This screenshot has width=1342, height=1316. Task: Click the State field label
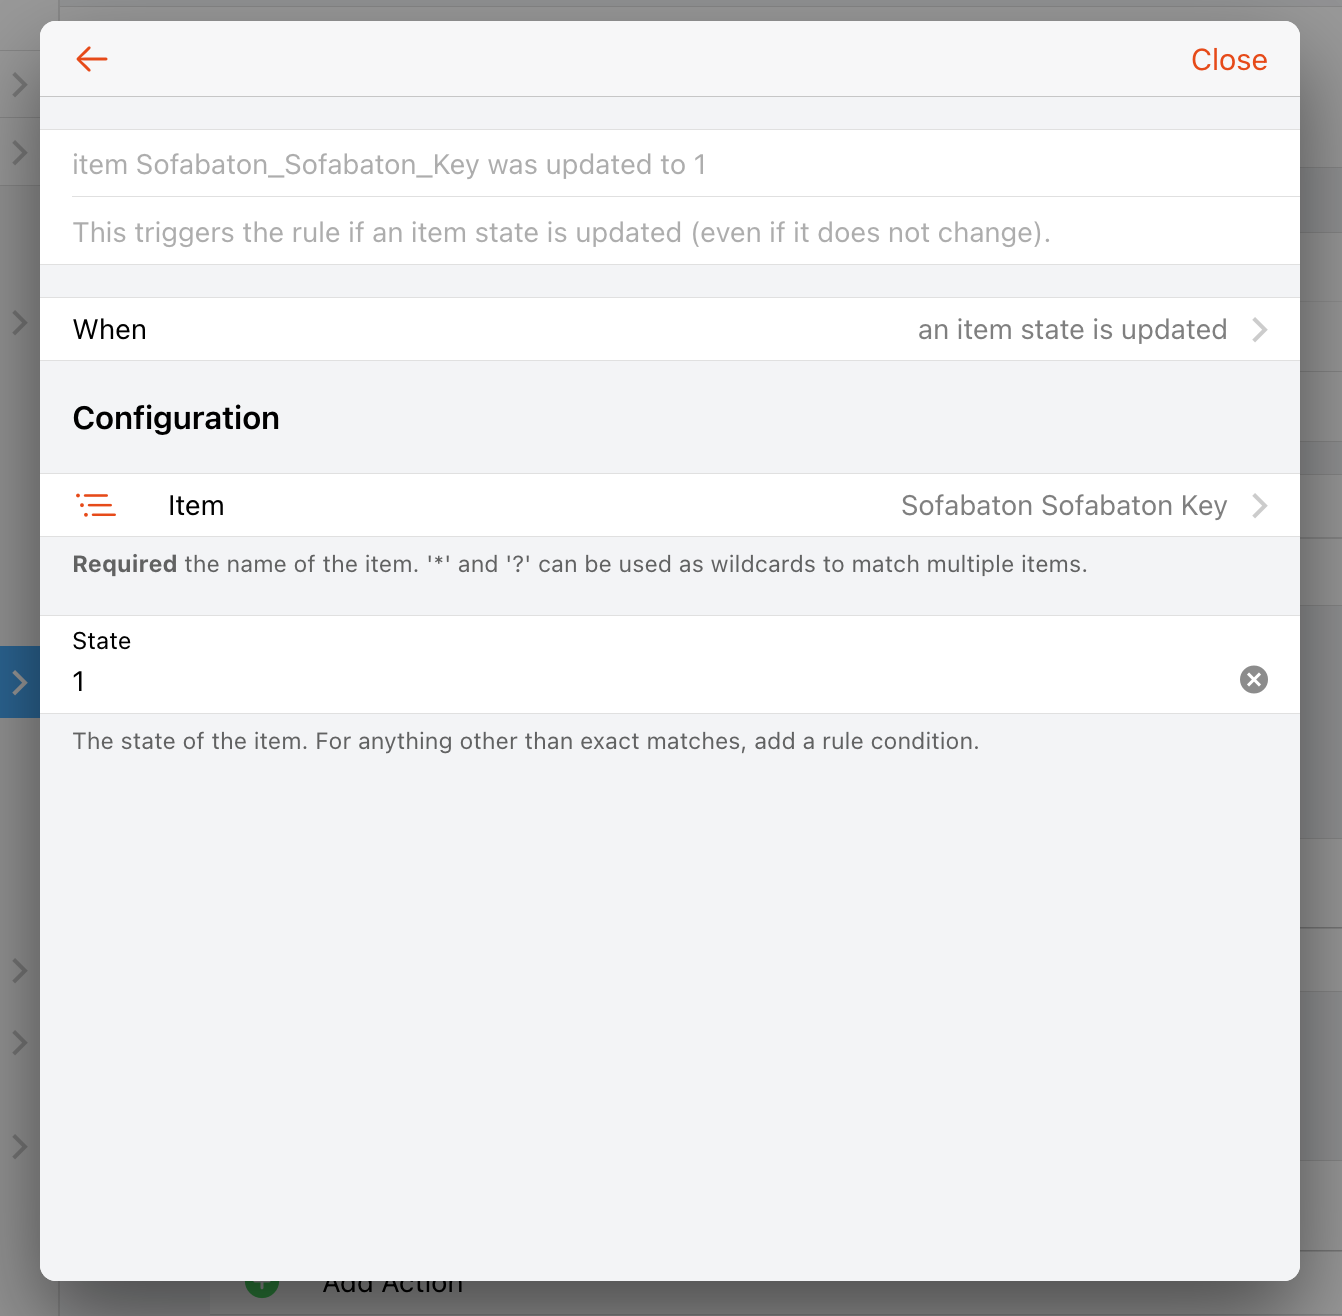[102, 641]
